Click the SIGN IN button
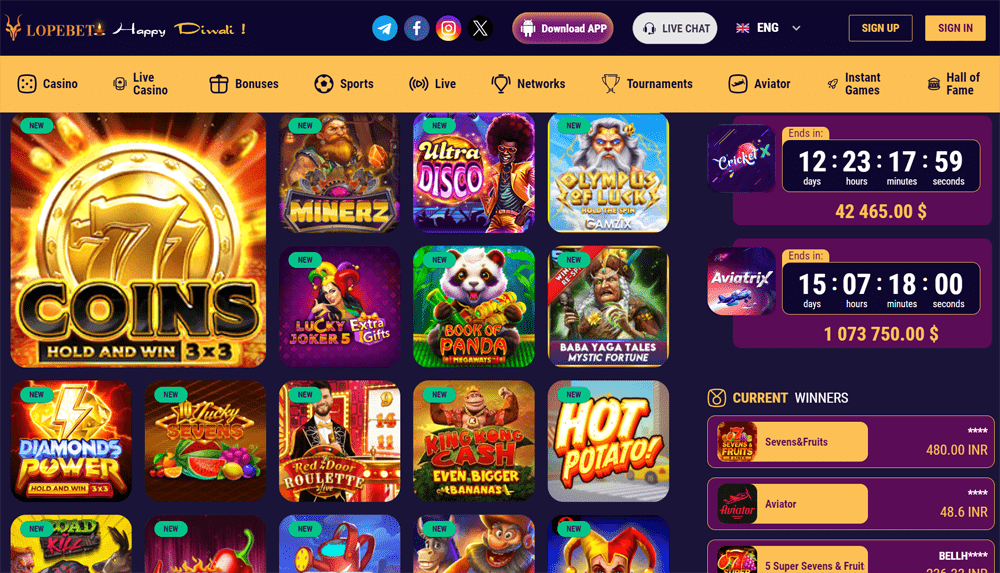Screen dimensions: 1000x573 955,28
